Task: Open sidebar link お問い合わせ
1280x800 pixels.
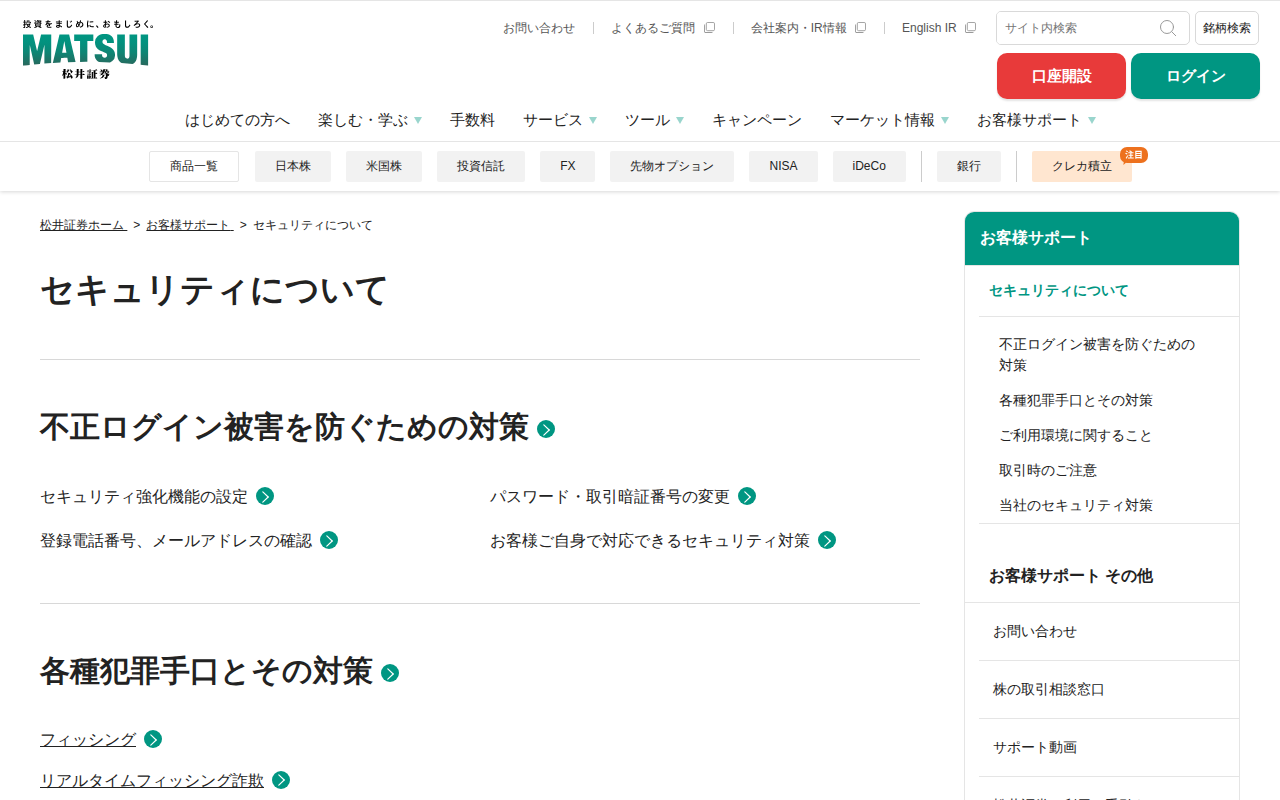Action: 1035,632
